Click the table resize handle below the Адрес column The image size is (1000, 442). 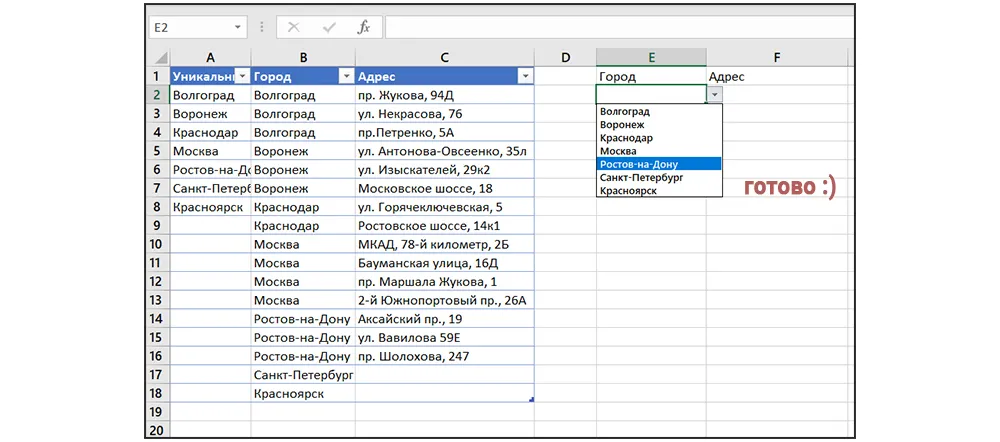pos(531,400)
